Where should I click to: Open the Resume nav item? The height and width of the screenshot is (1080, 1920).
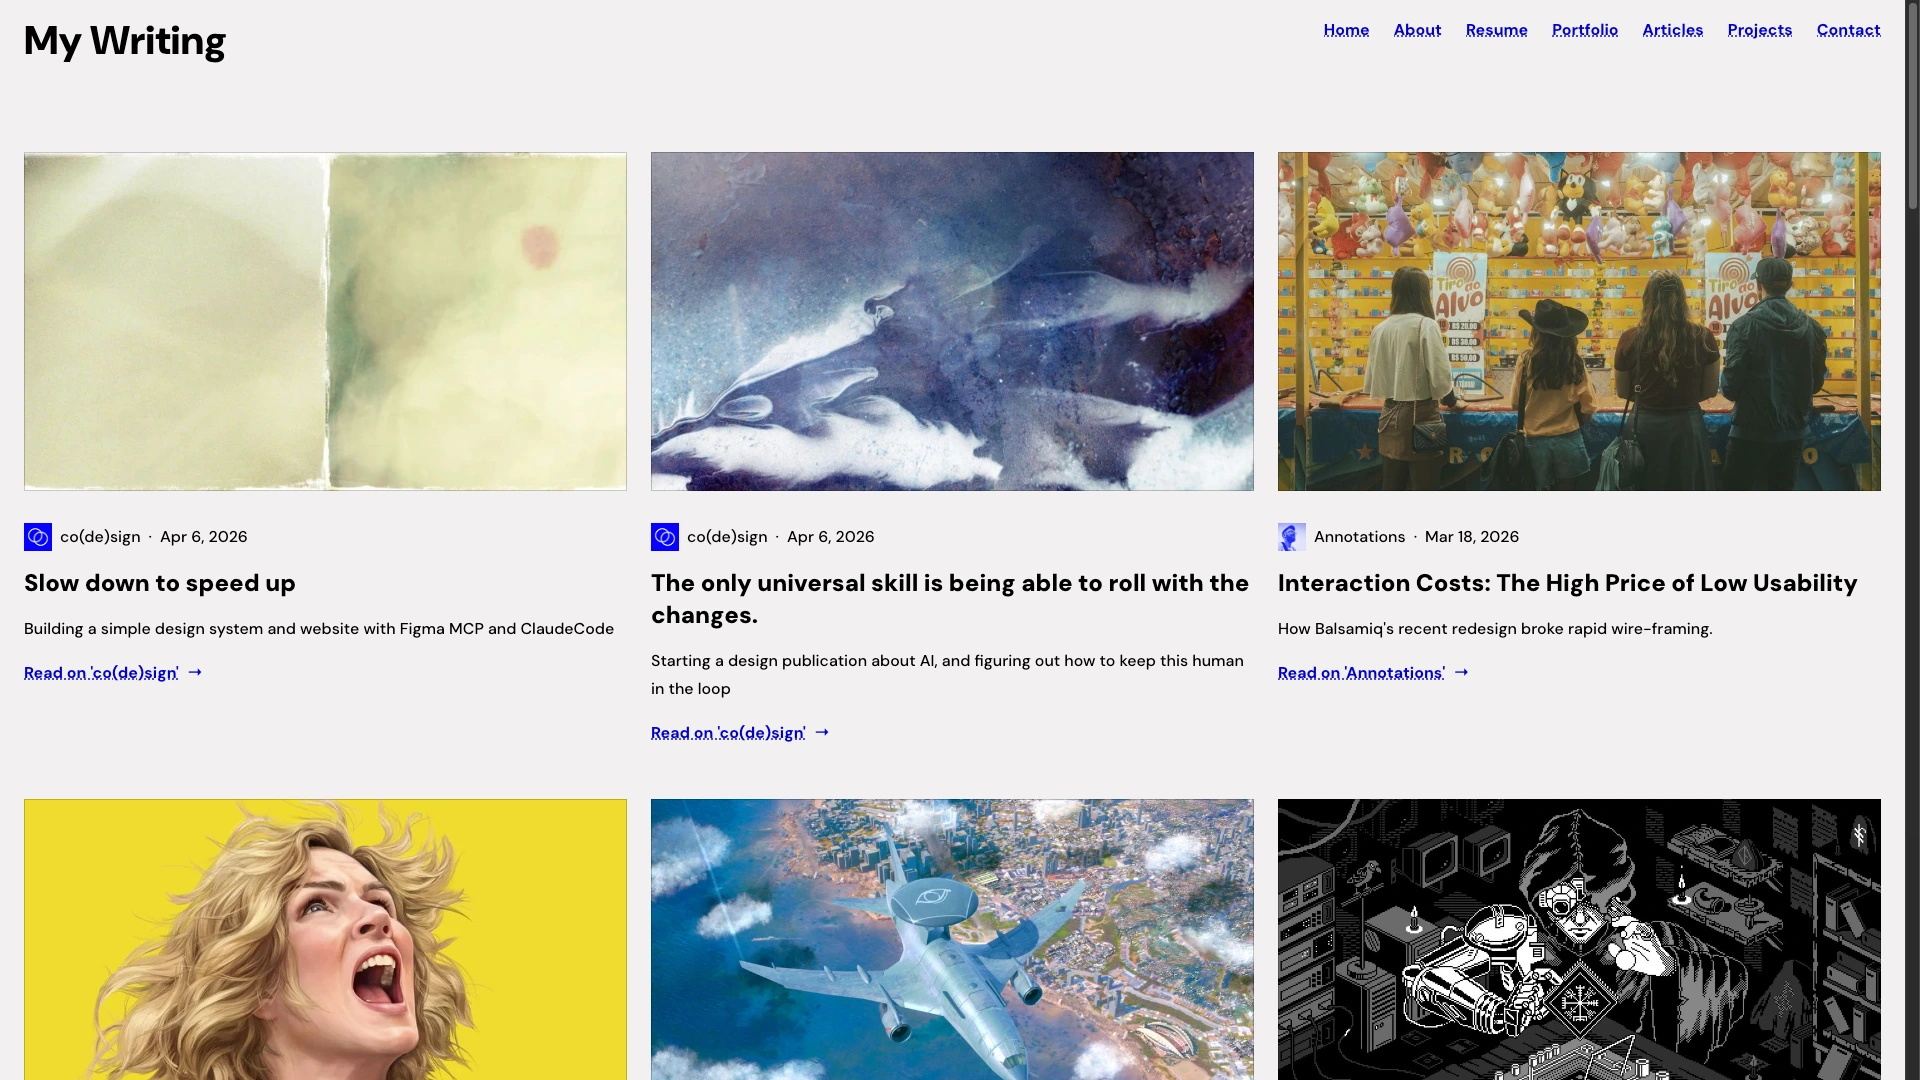point(1496,30)
